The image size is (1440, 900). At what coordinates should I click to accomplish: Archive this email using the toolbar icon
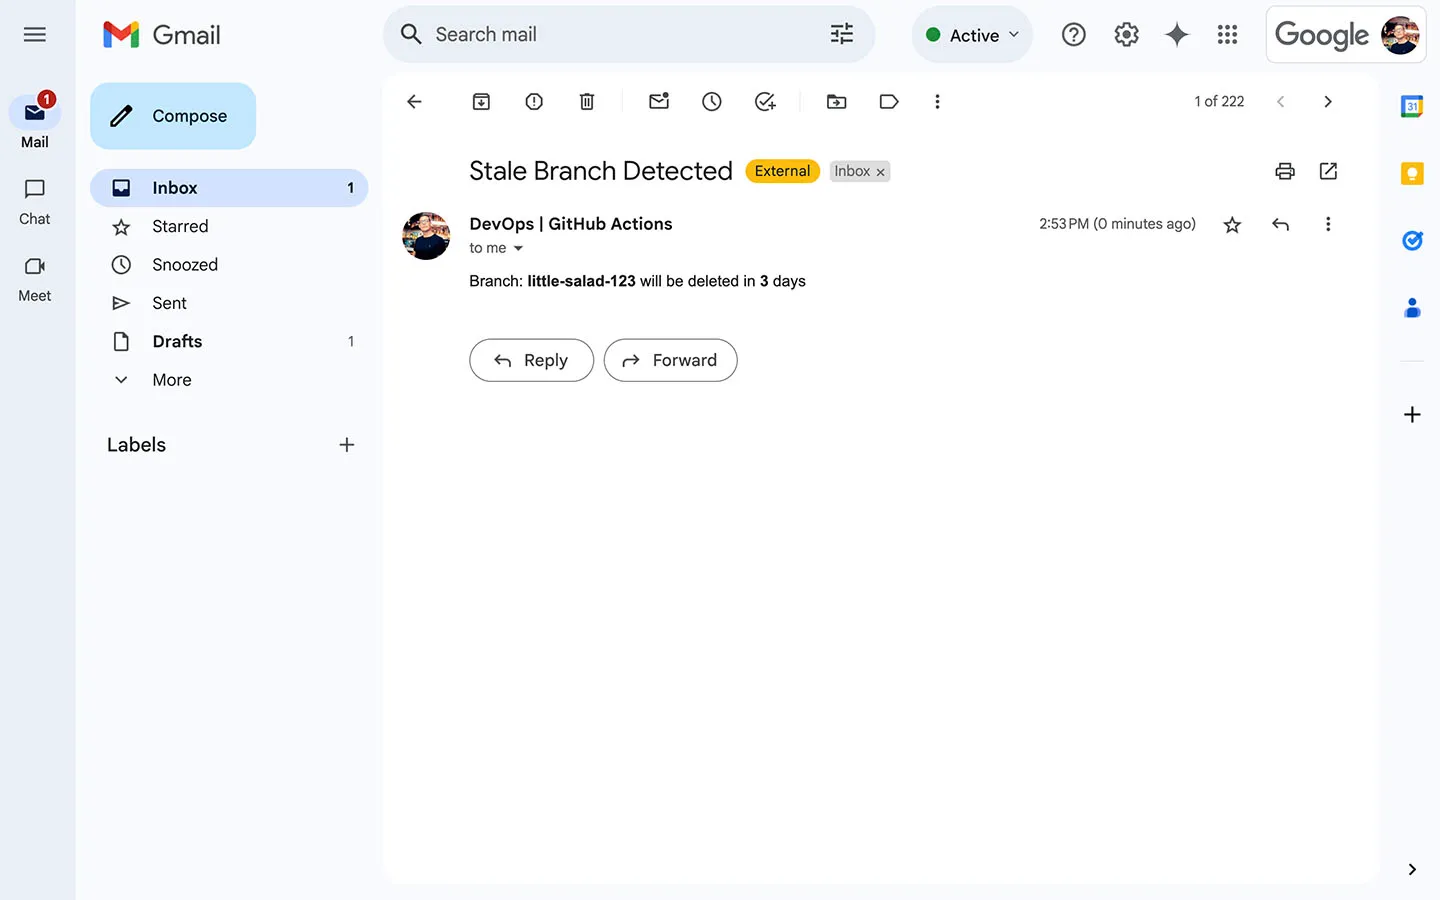pyautogui.click(x=481, y=102)
